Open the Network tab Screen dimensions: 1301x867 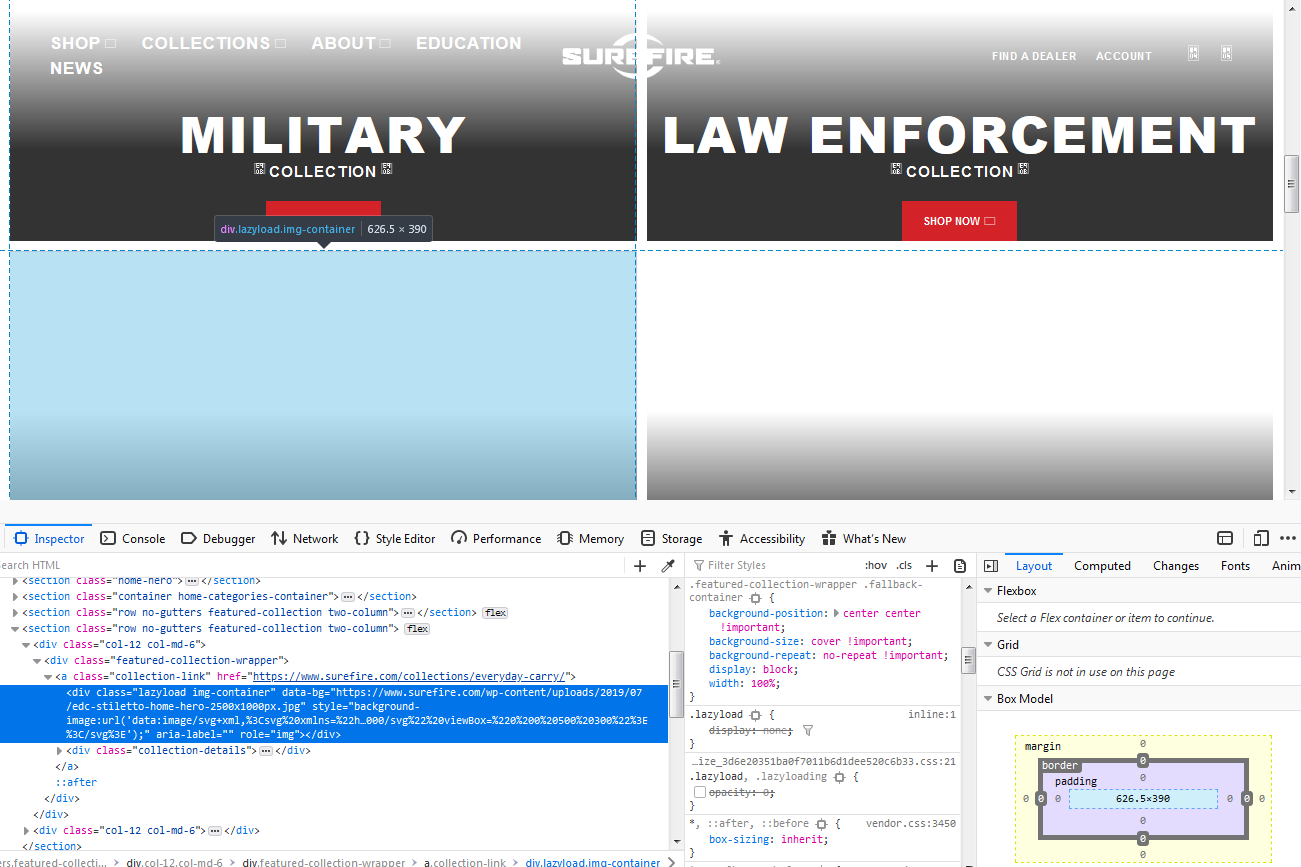[305, 538]
